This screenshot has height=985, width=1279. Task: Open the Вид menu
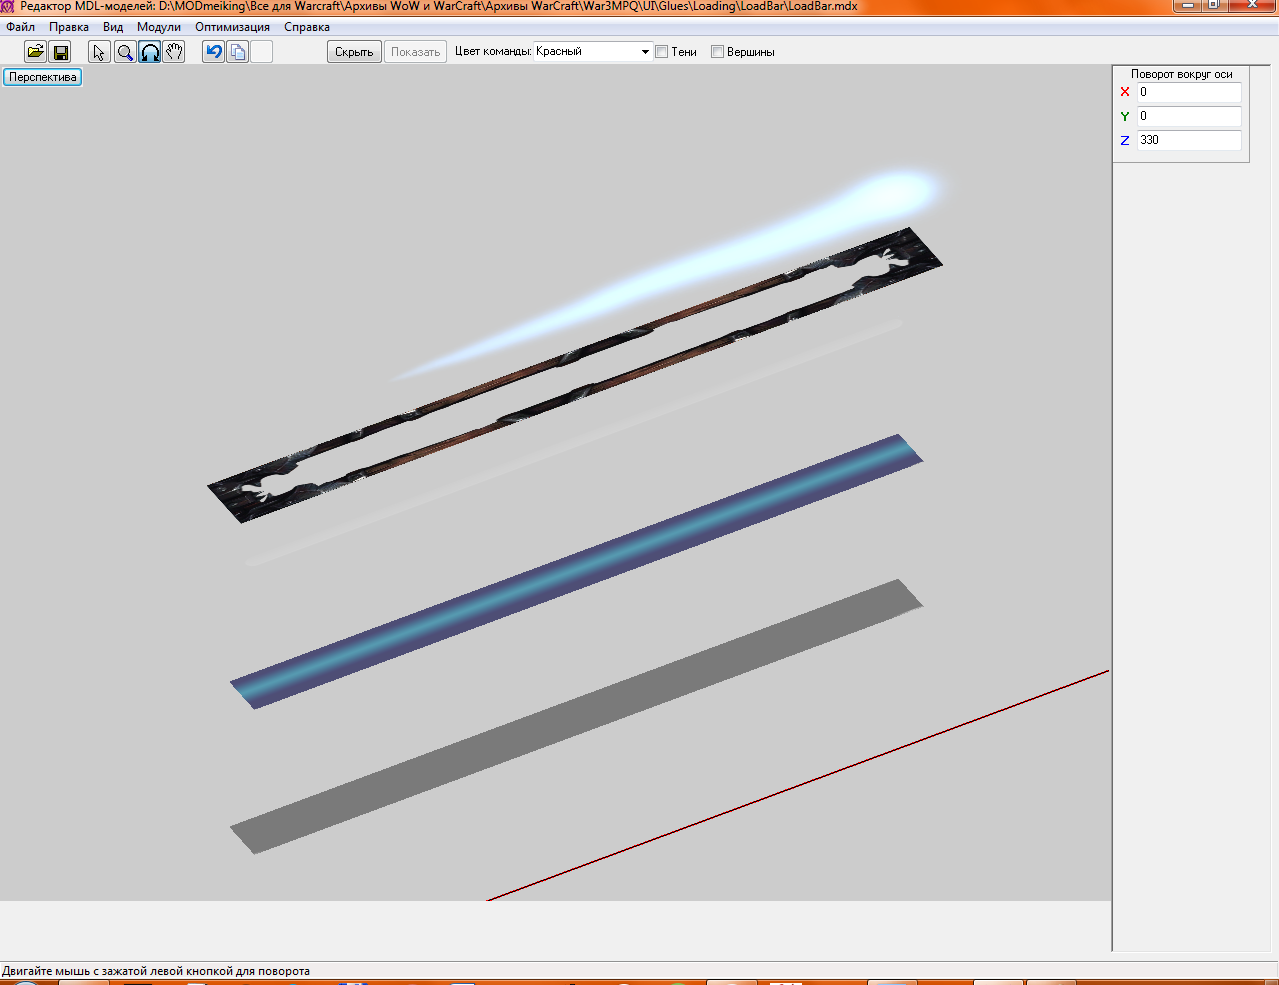point(113,27)
